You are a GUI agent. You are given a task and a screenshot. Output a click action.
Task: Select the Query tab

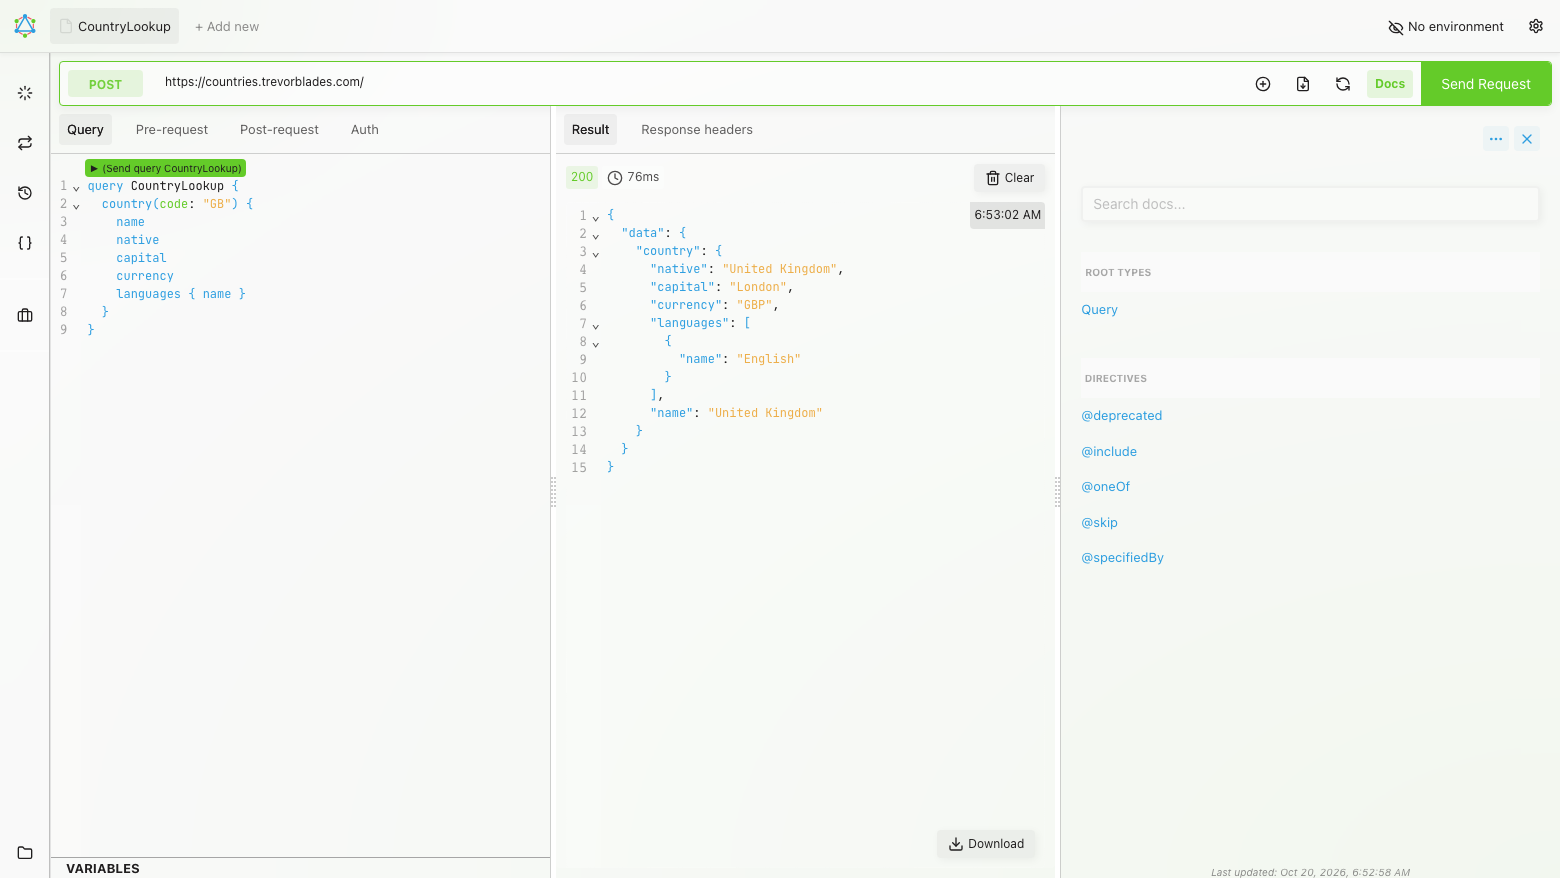pyautogui.click(x=85, y=130)
